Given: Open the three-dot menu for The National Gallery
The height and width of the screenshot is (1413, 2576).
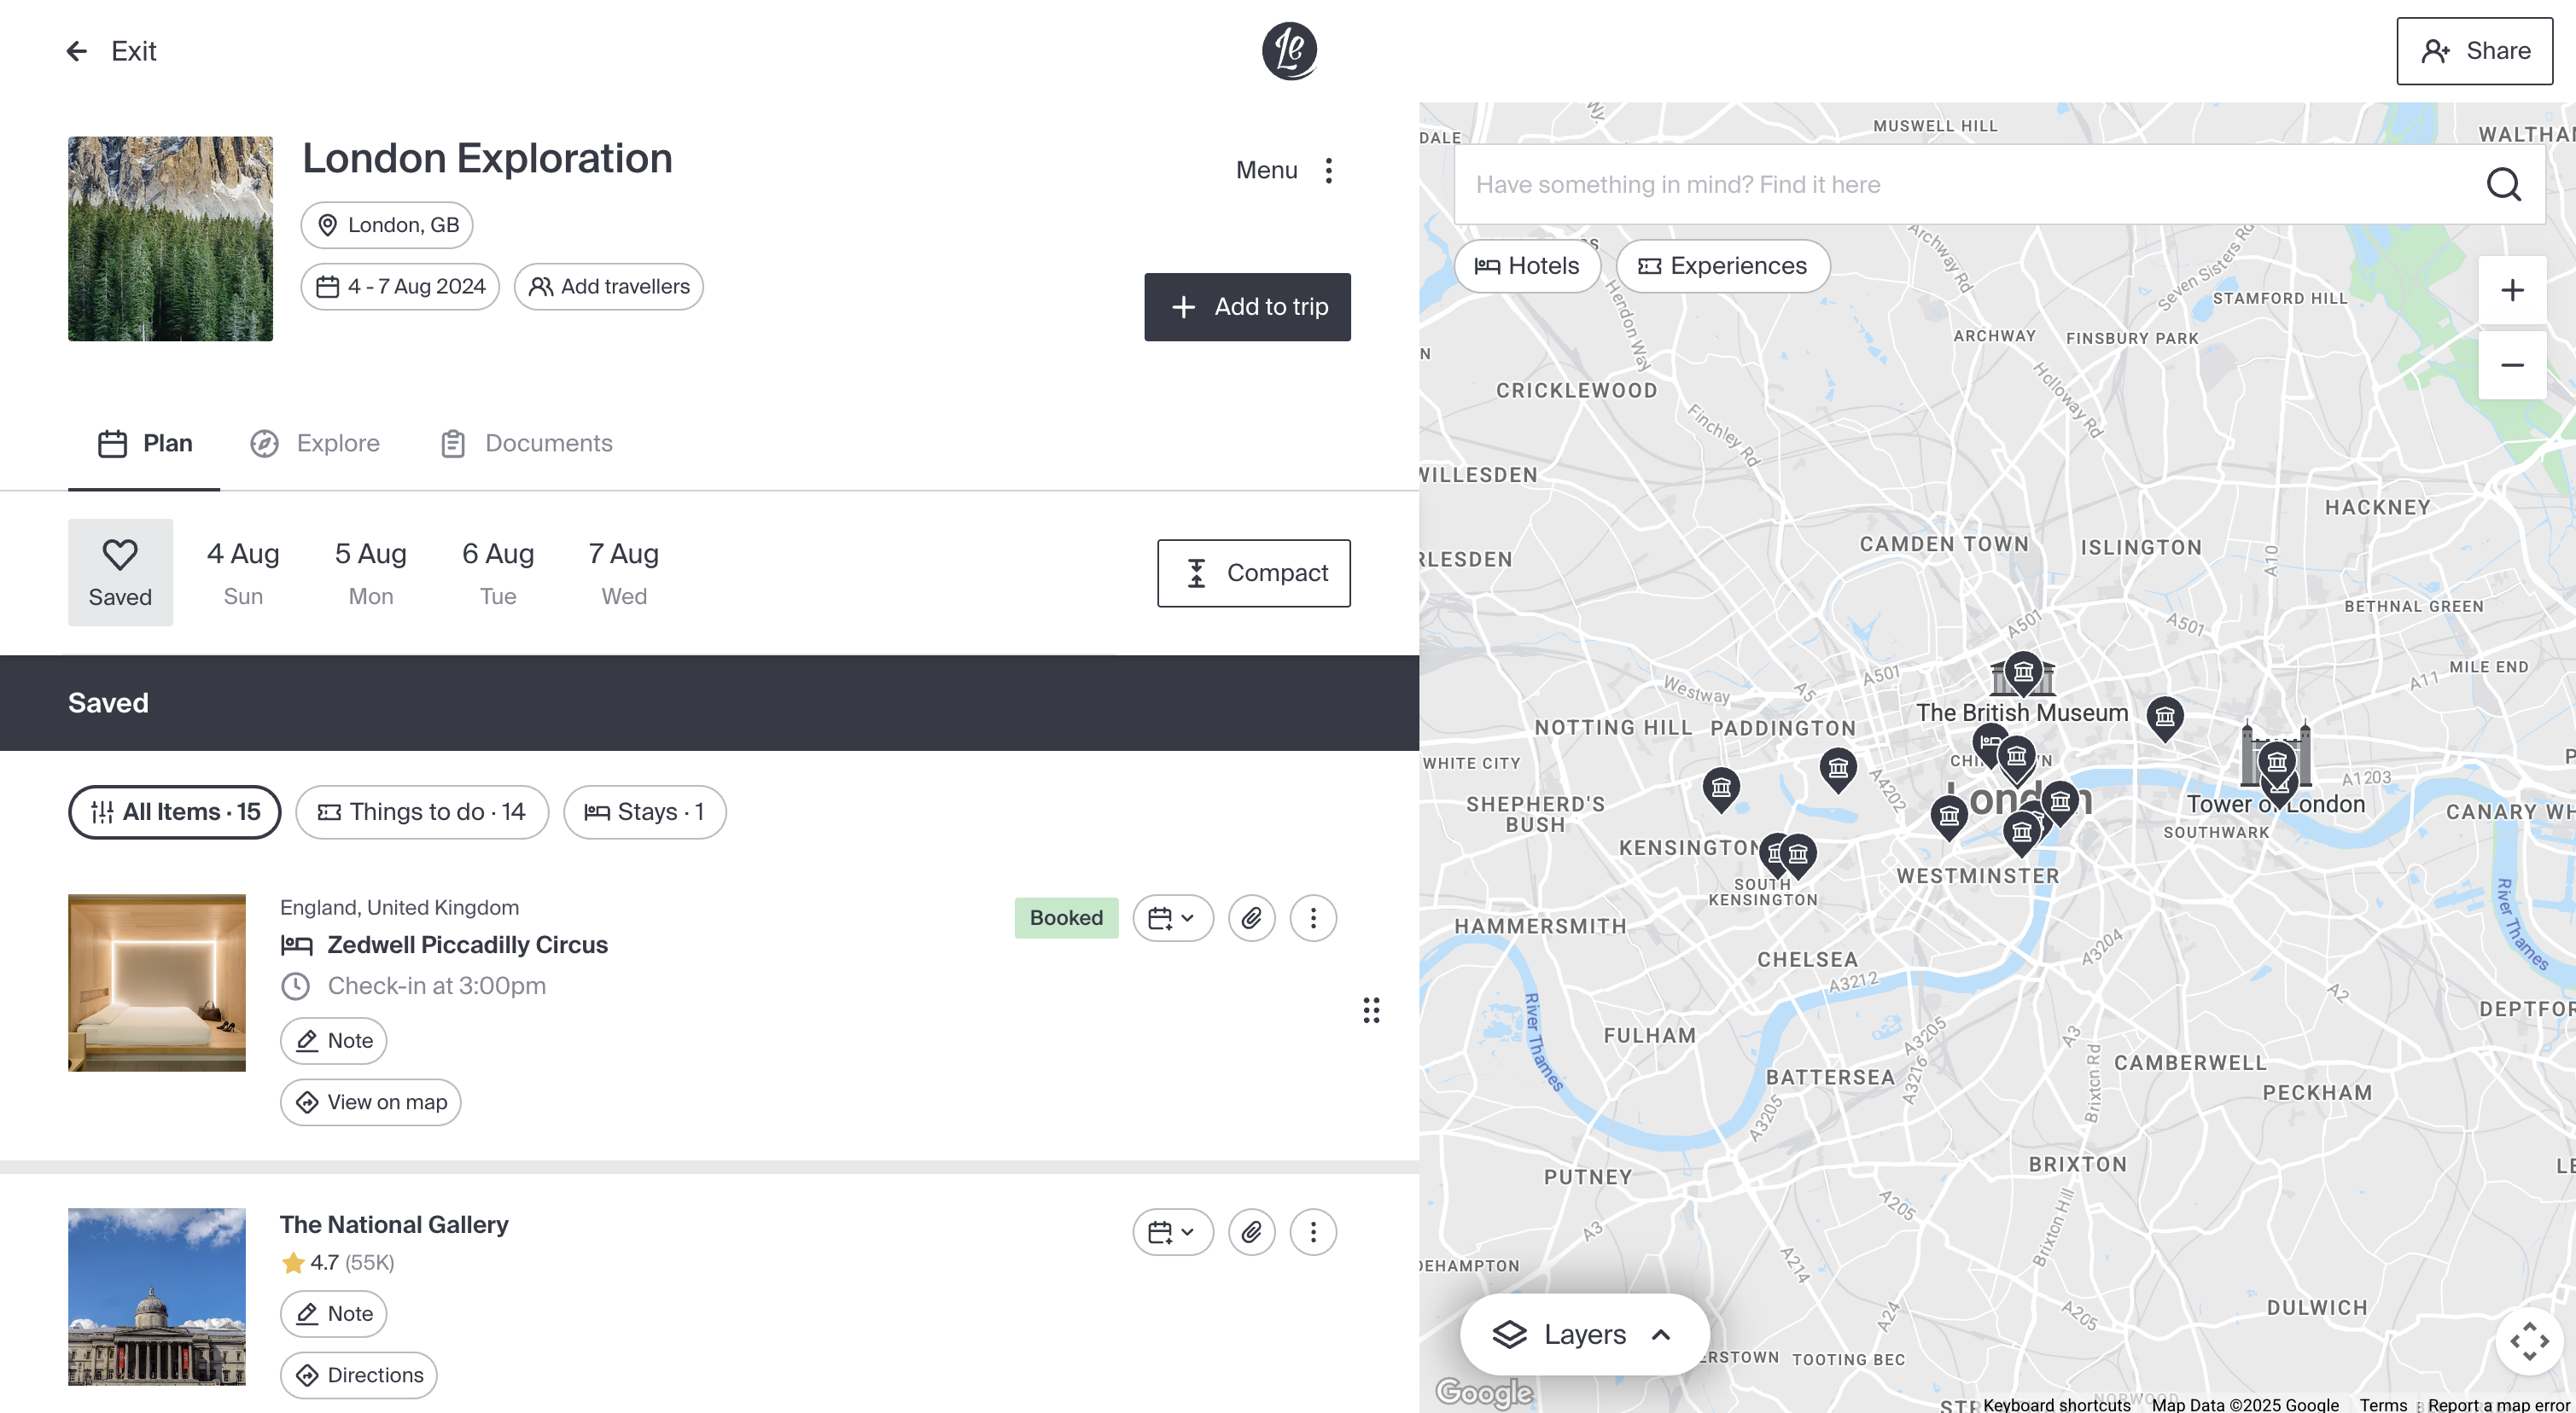Looking at the screenshot, I should pyautogui.click(x=1313, y=1231).
